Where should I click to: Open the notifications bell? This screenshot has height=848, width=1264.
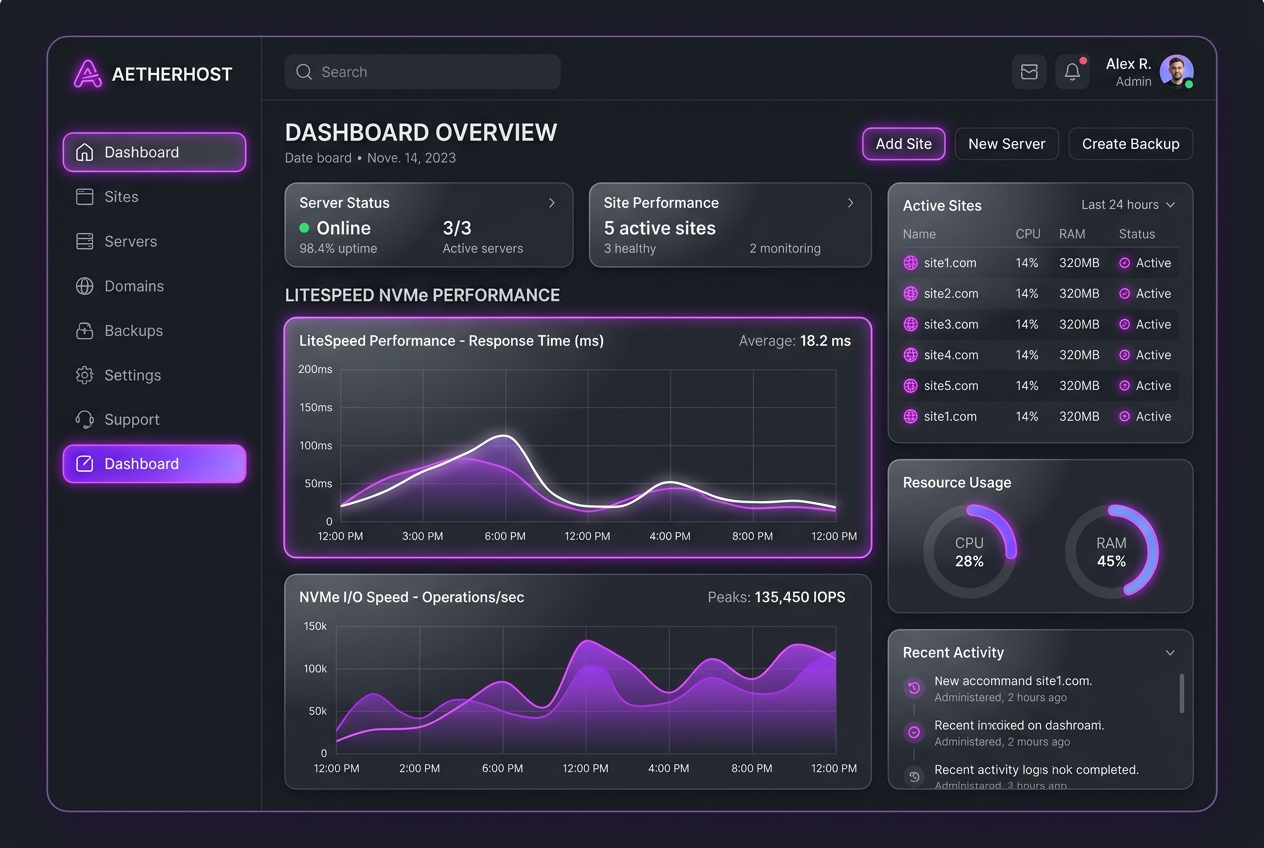[x=1072, y=72]
